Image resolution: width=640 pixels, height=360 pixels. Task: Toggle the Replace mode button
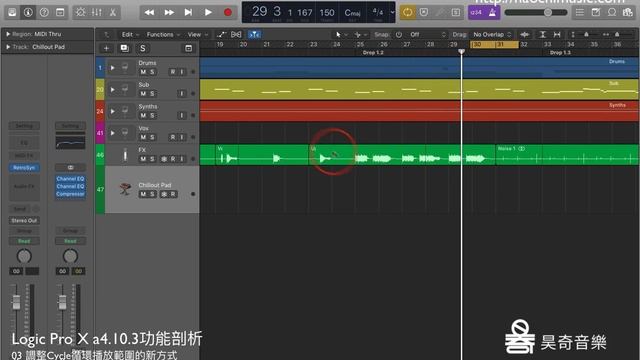[424, 12]
